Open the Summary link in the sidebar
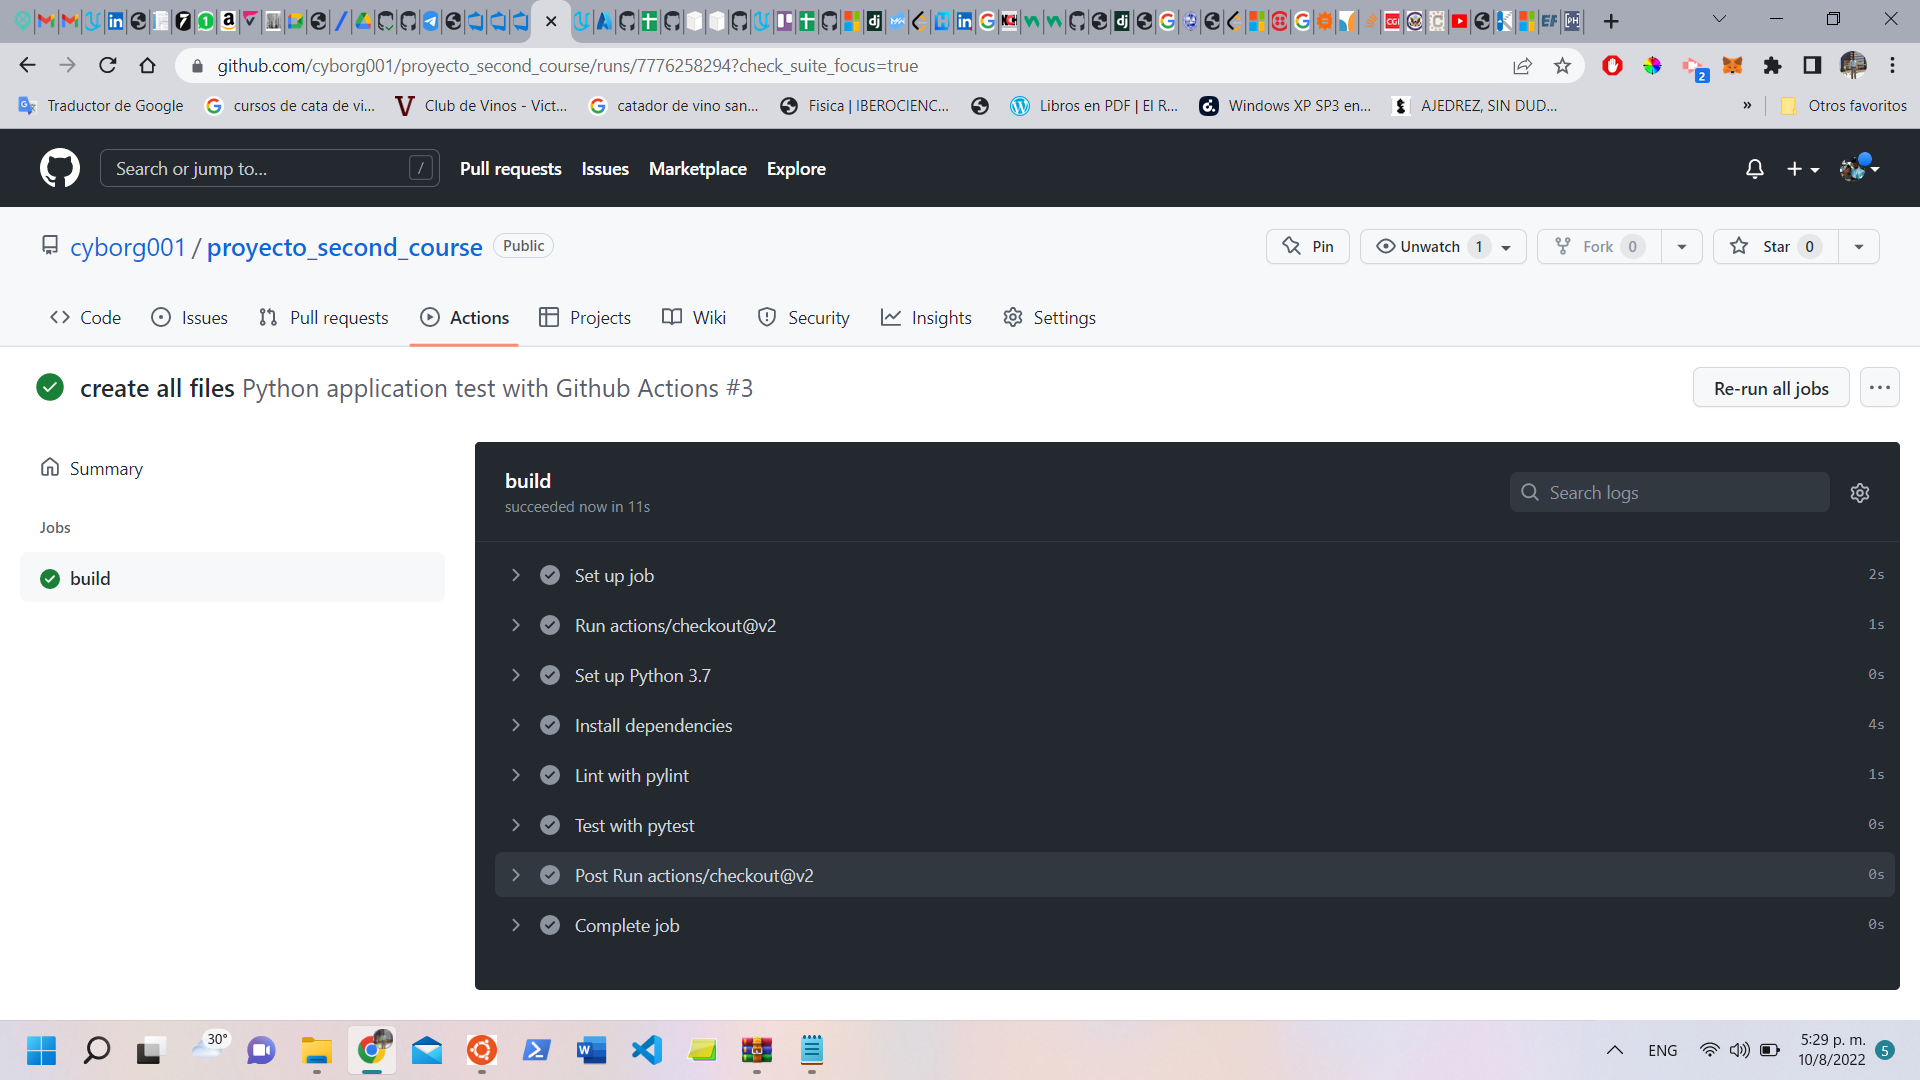1920x1080 pixels. pos(106,468)
